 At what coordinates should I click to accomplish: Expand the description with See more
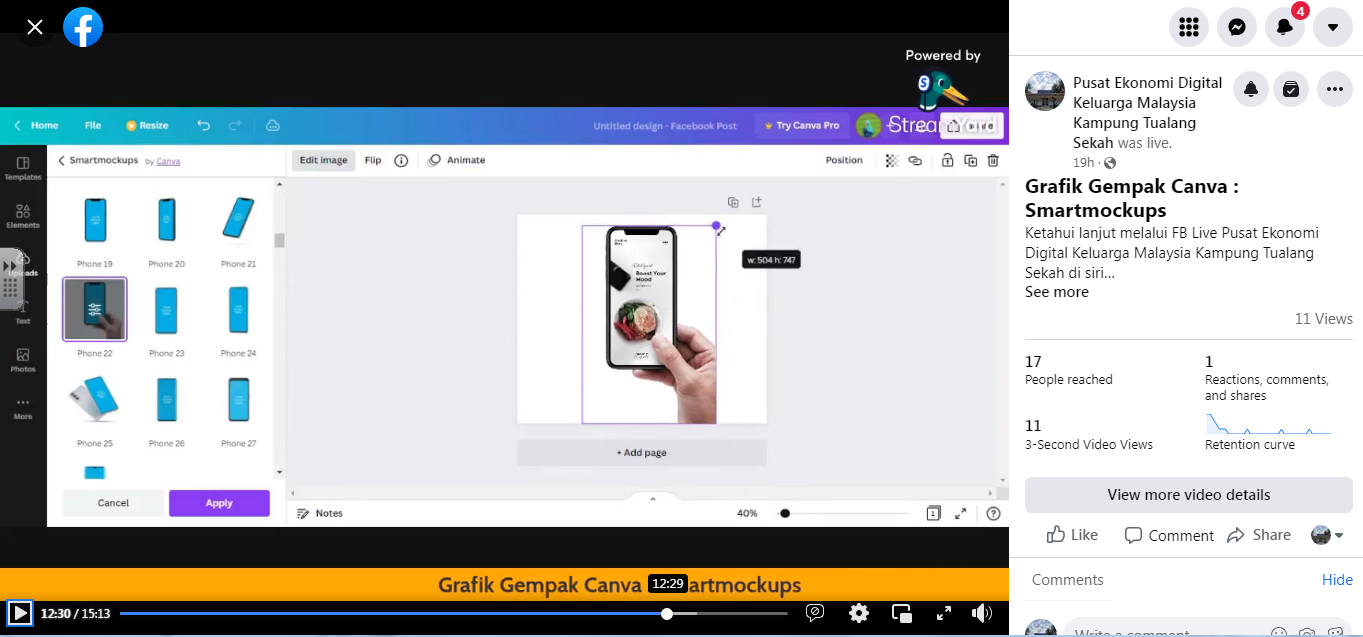[1057, 292]
